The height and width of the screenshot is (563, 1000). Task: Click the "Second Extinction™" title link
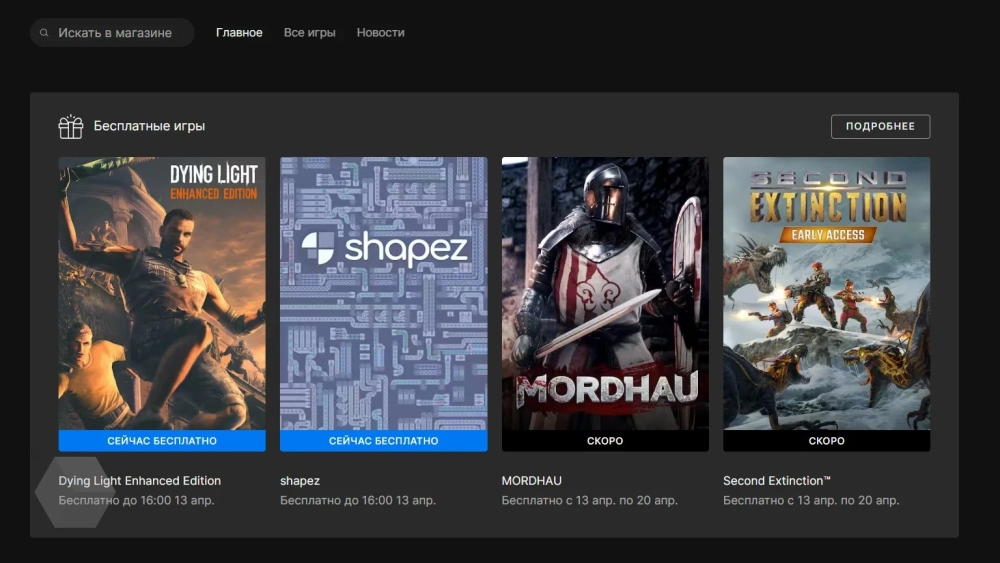coord(777,481)
